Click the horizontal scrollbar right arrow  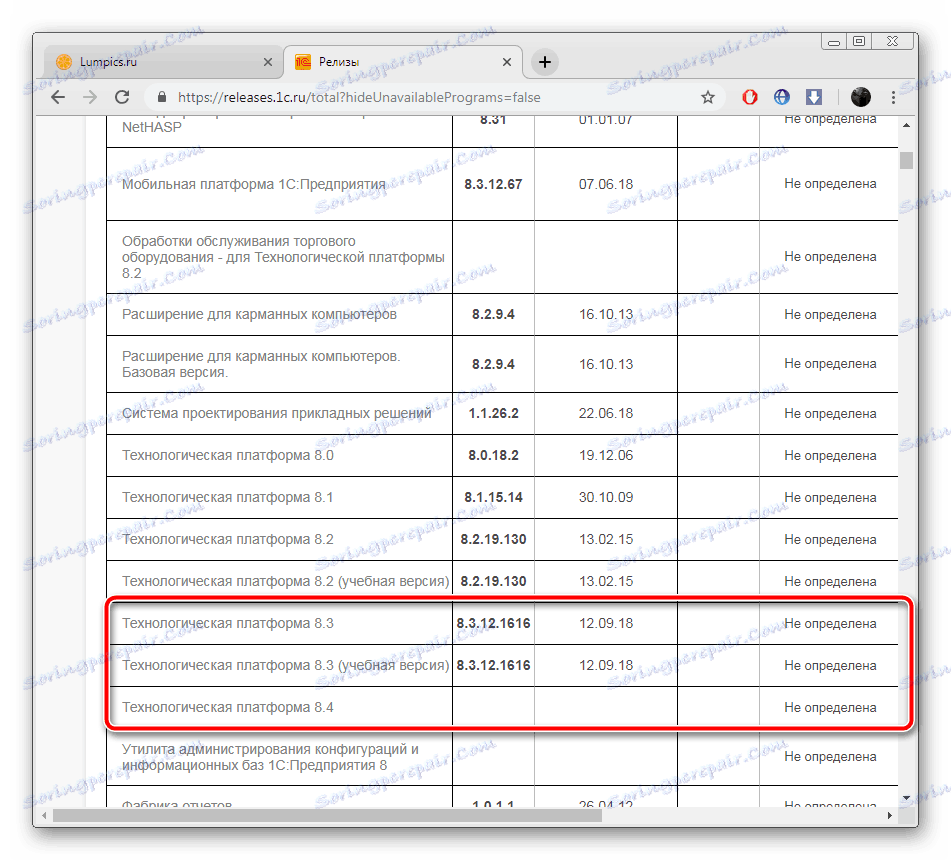[889, 816]
